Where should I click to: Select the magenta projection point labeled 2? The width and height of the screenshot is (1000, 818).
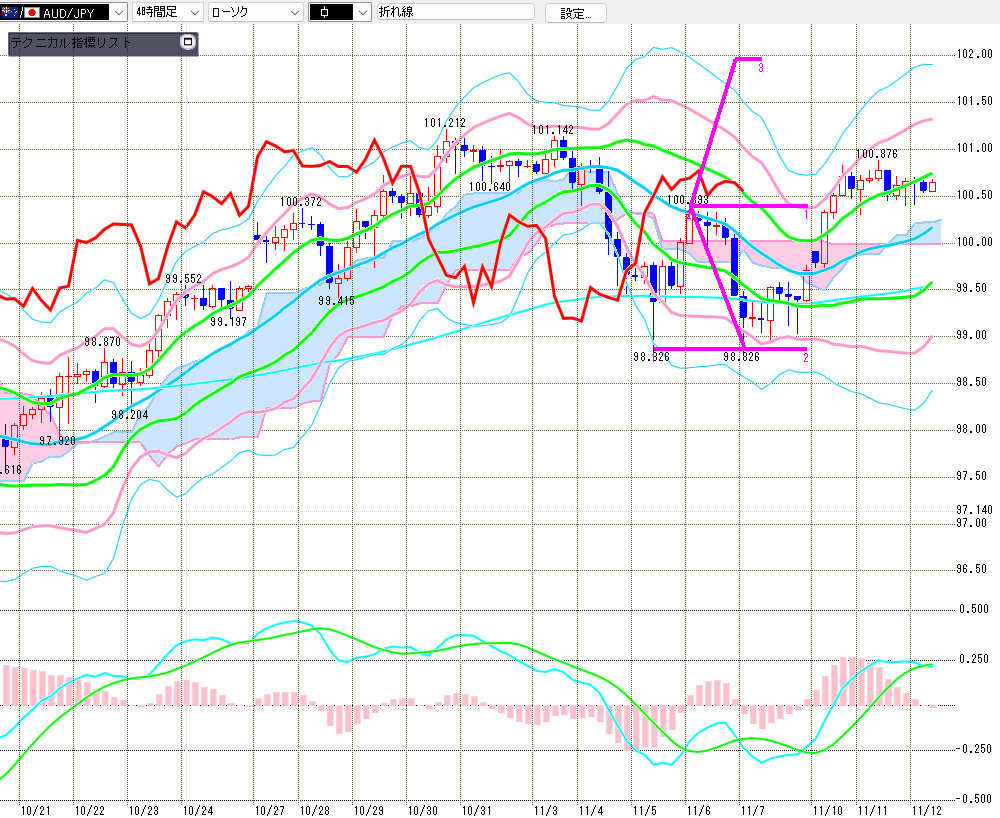805,356
